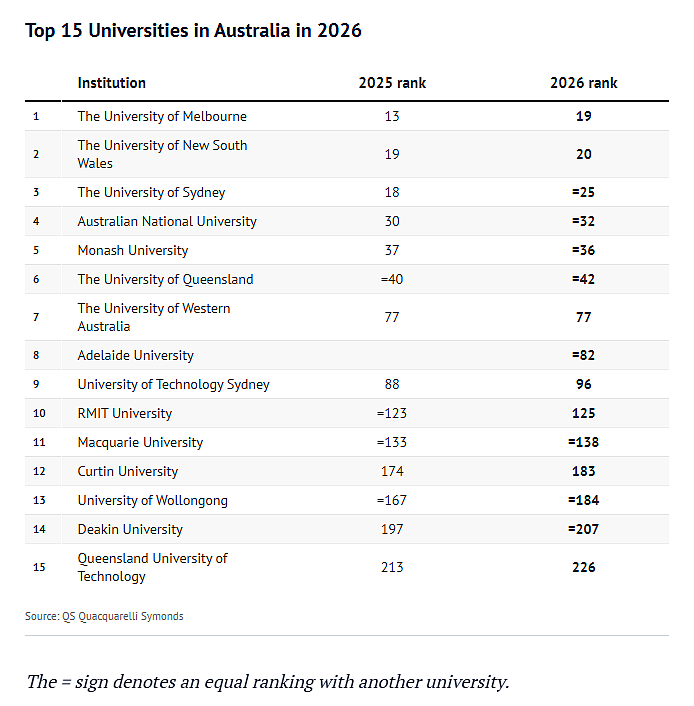The height and width of the screenshot is (706, 694).
Task: Select University of Wollongong entry
Action: (153, 500)
